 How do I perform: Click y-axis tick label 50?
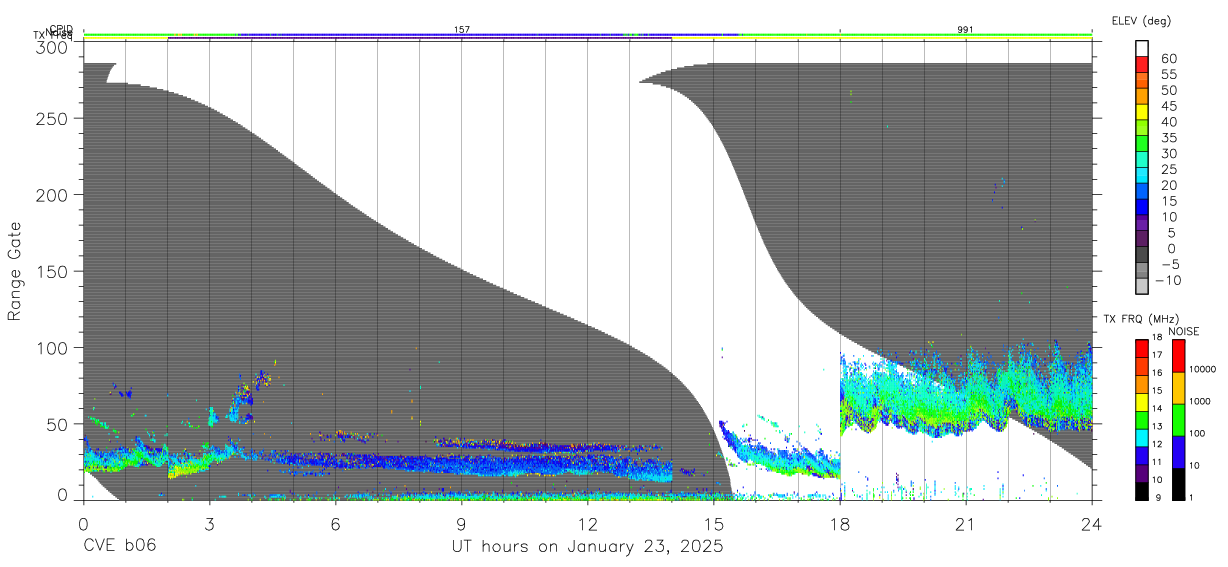coord(59,424)
